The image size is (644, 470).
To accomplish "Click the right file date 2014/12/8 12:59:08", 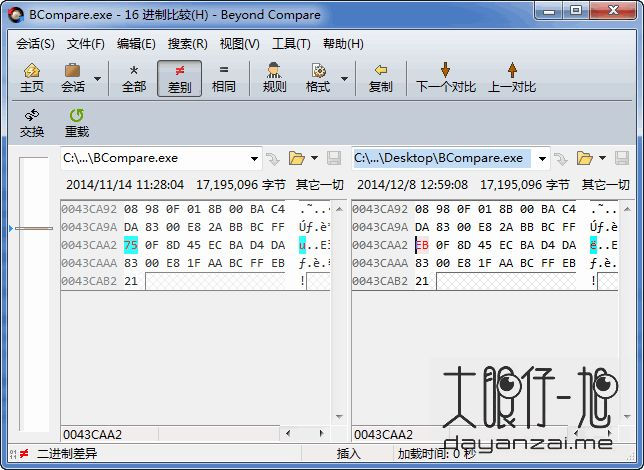I will [x=412, y=185].
